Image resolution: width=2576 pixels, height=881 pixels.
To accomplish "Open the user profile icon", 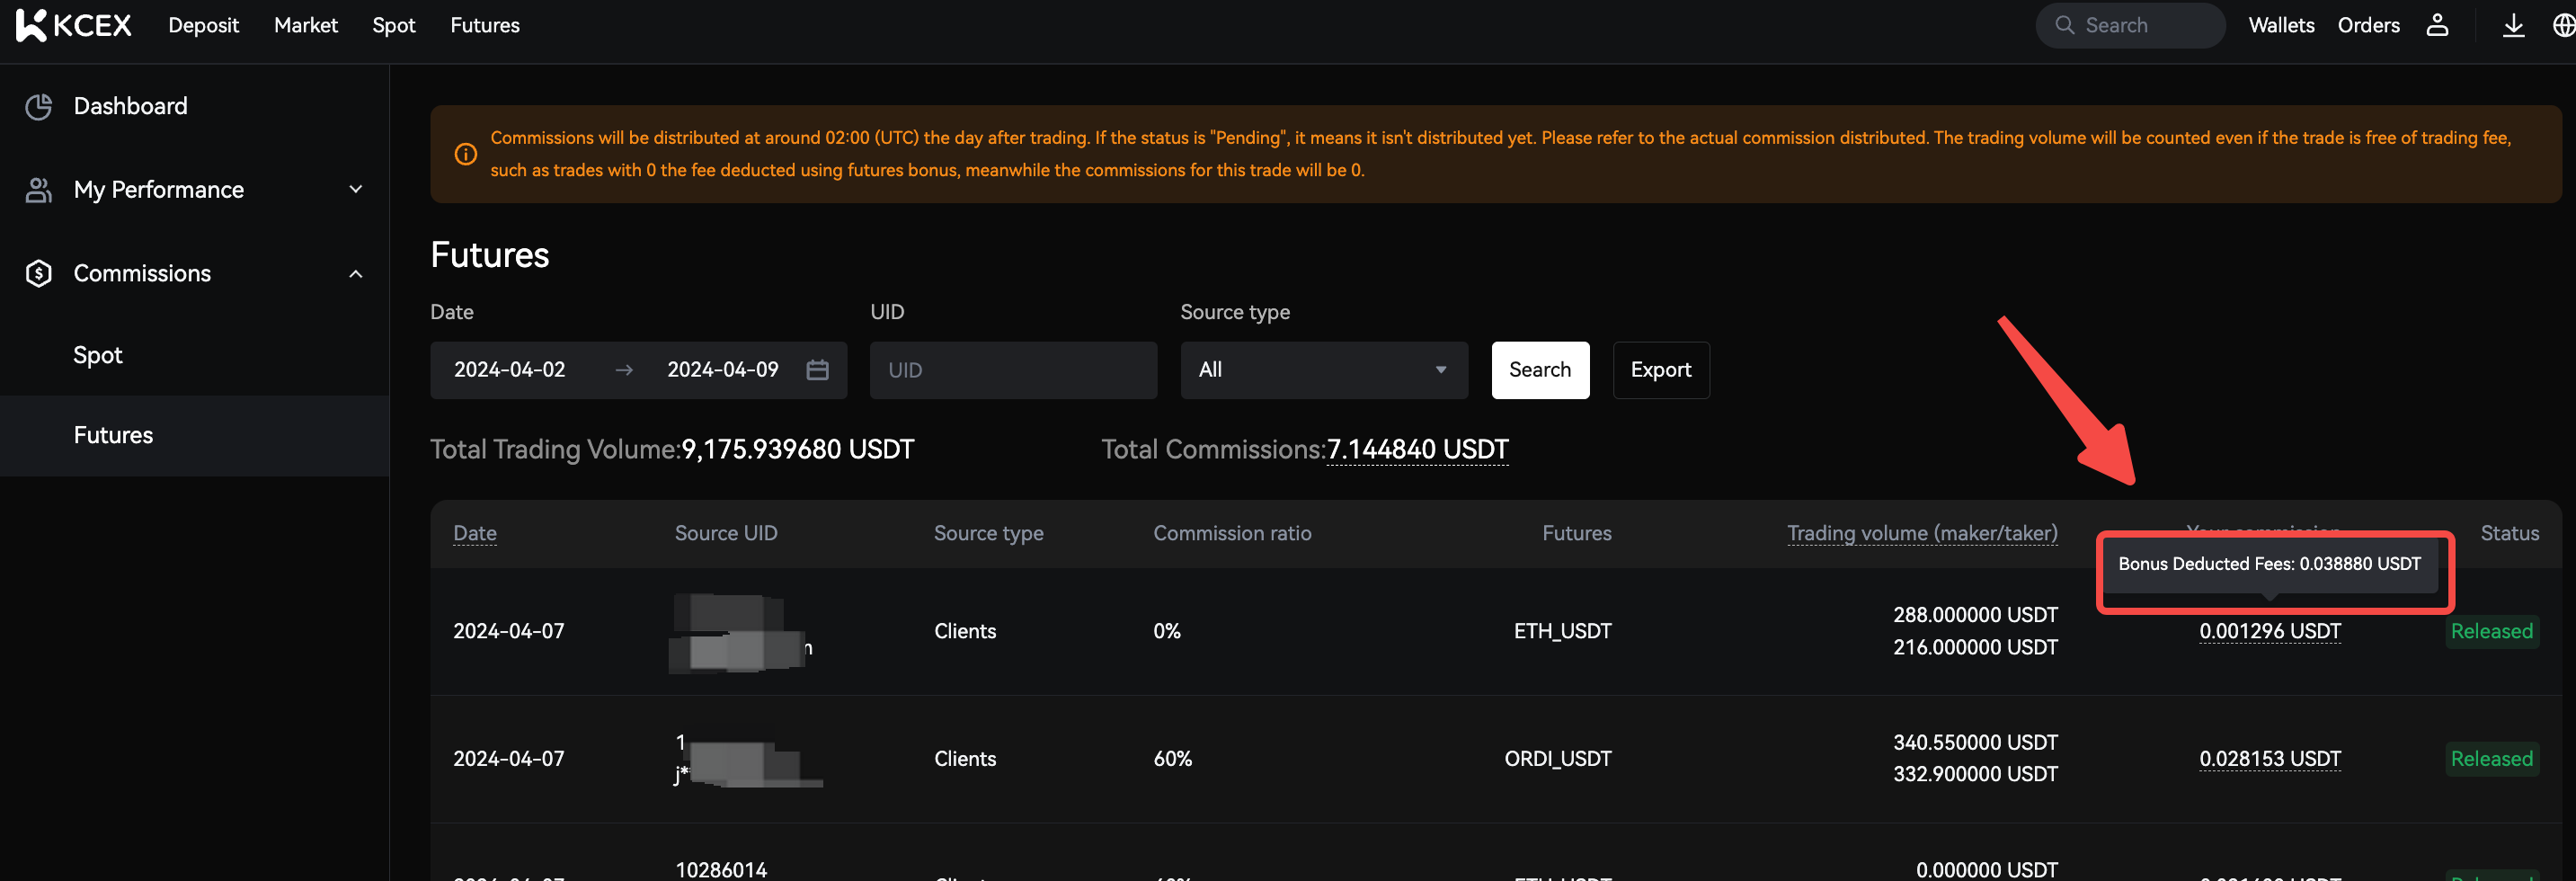I will point(2436,25).
